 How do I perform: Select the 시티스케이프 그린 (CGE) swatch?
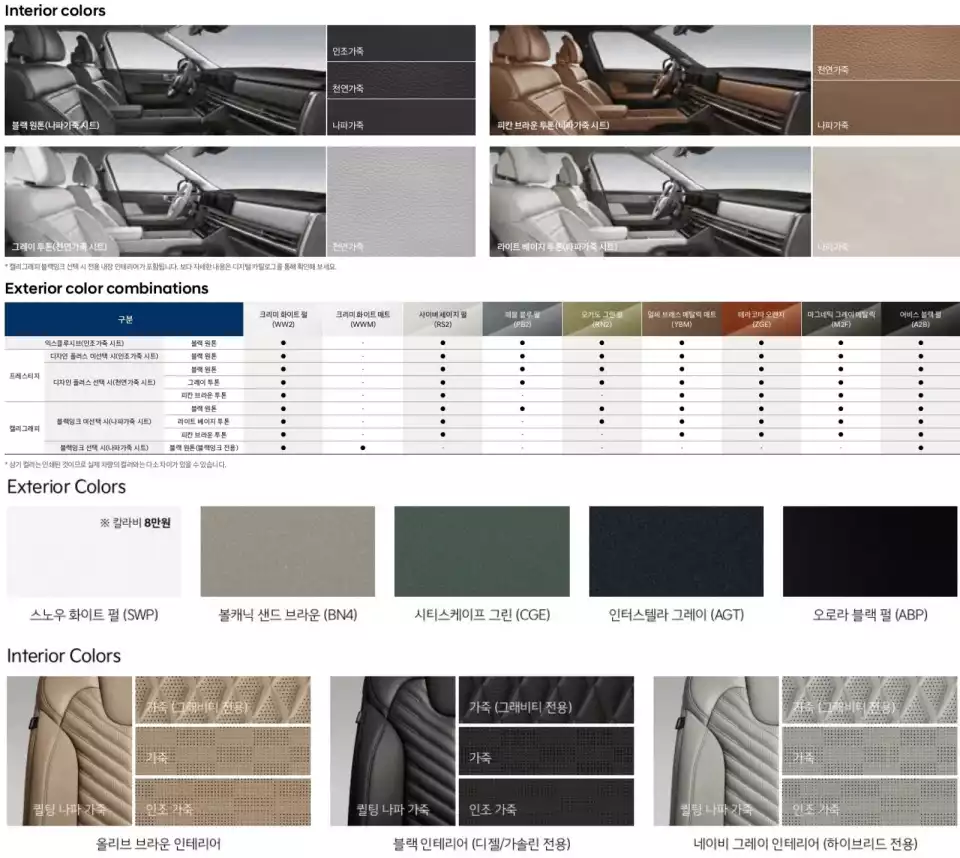pyautogui.click(x=482, y=551)
